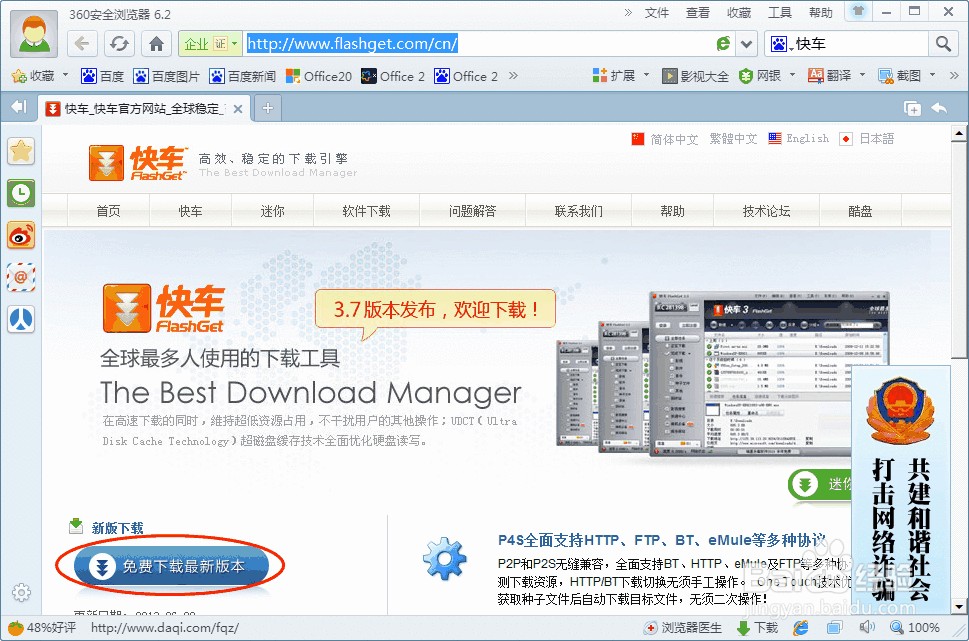Click 免费下载最新版本 download button
Screen dimensions: 969x641
pos(171,566)
